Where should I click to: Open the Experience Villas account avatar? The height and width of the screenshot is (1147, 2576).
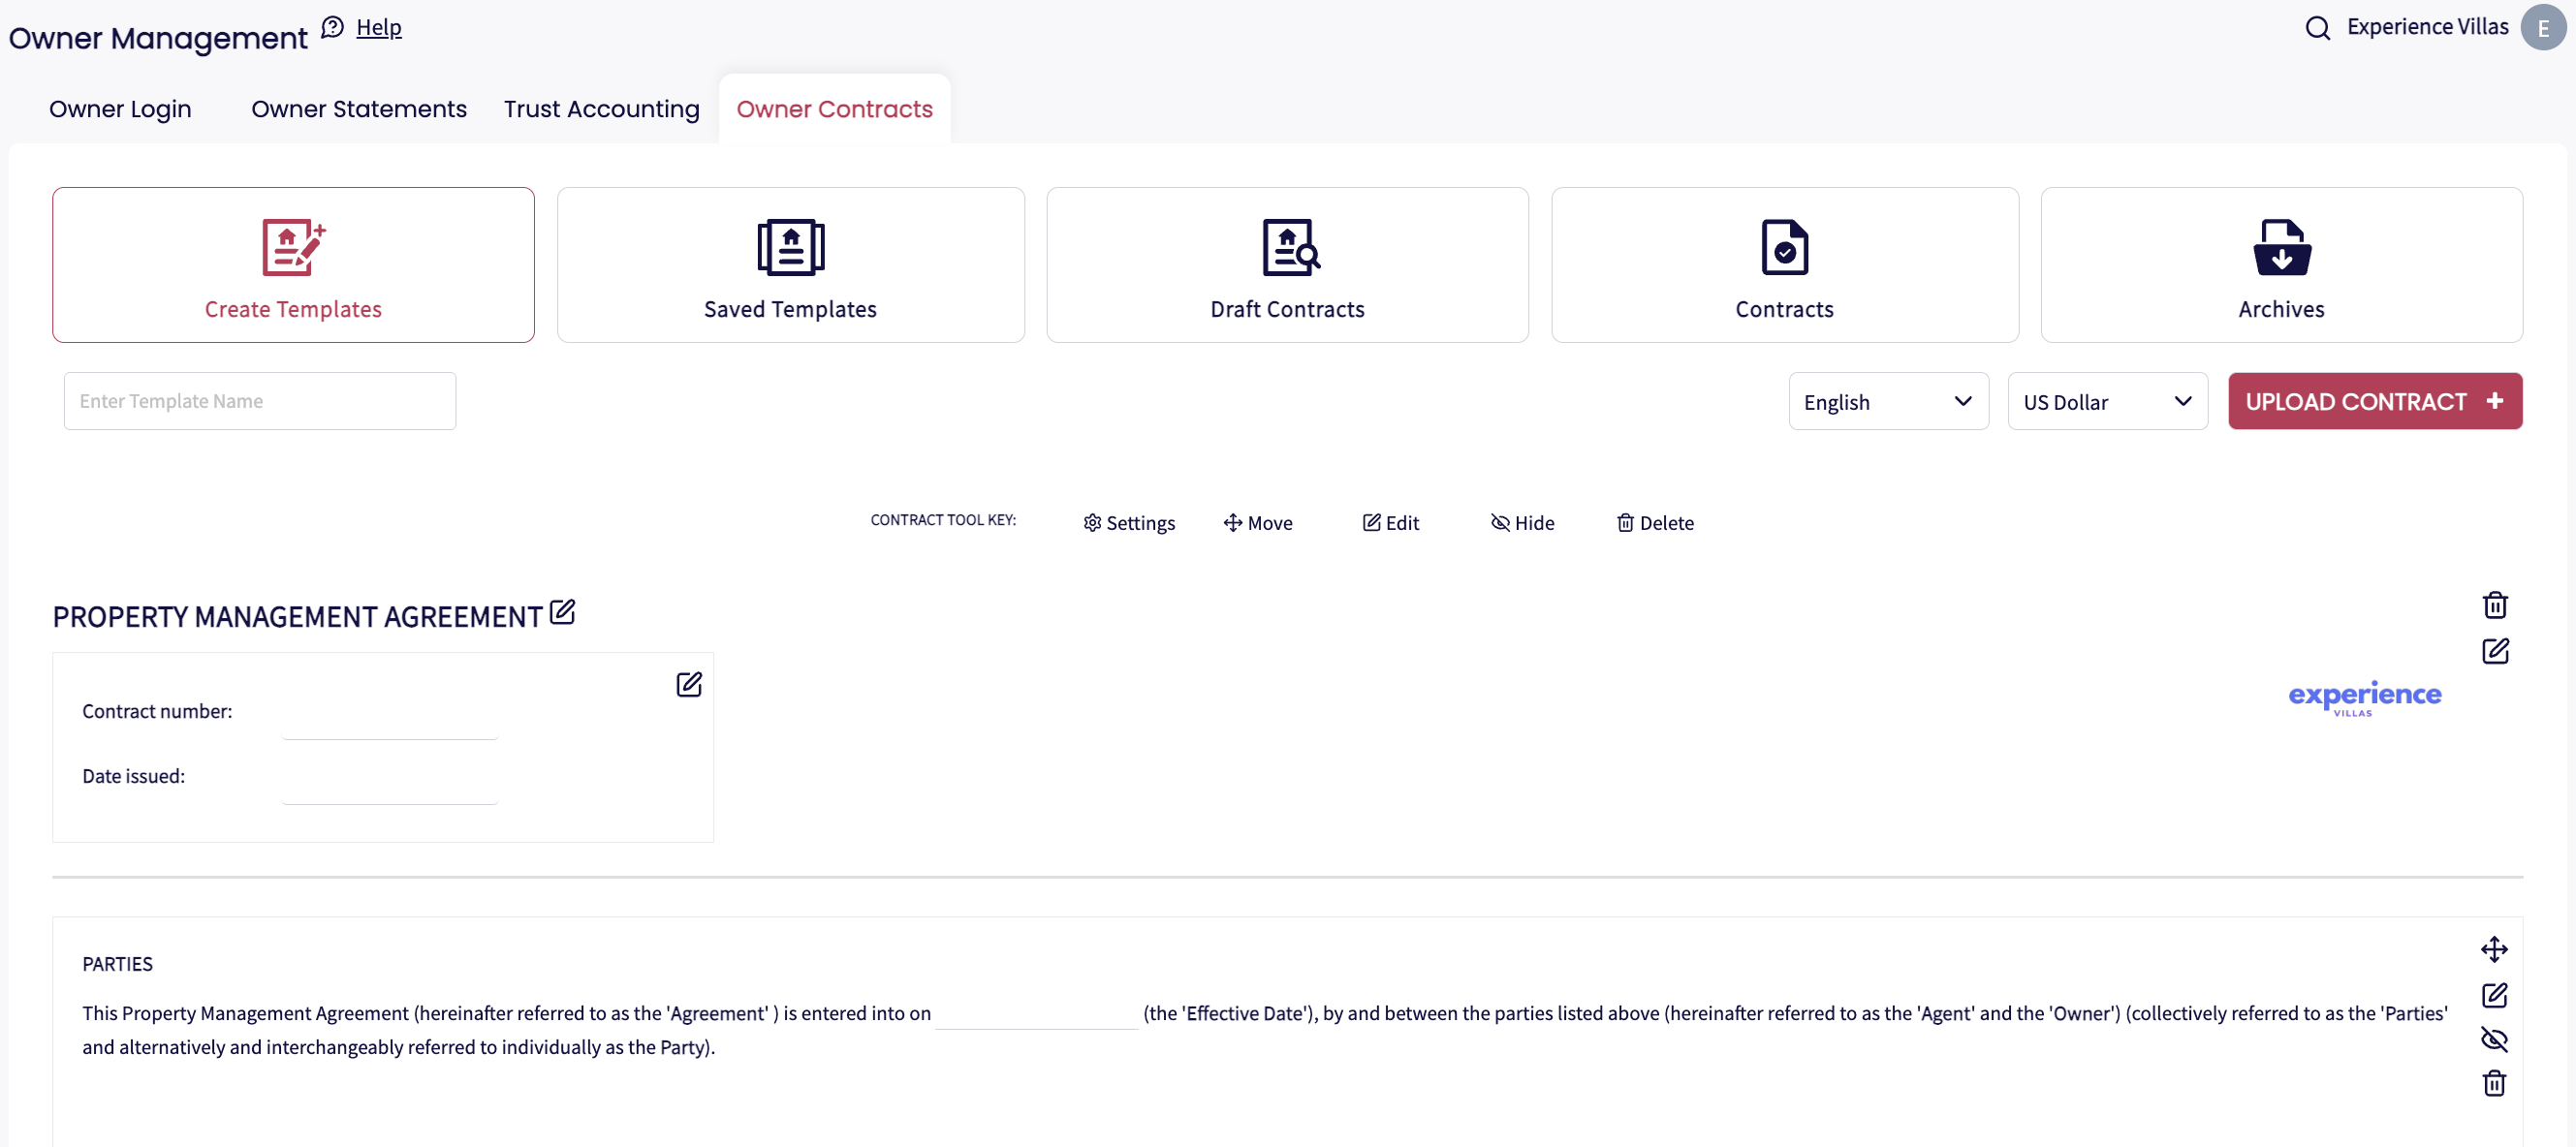(x=2542, y=28)
